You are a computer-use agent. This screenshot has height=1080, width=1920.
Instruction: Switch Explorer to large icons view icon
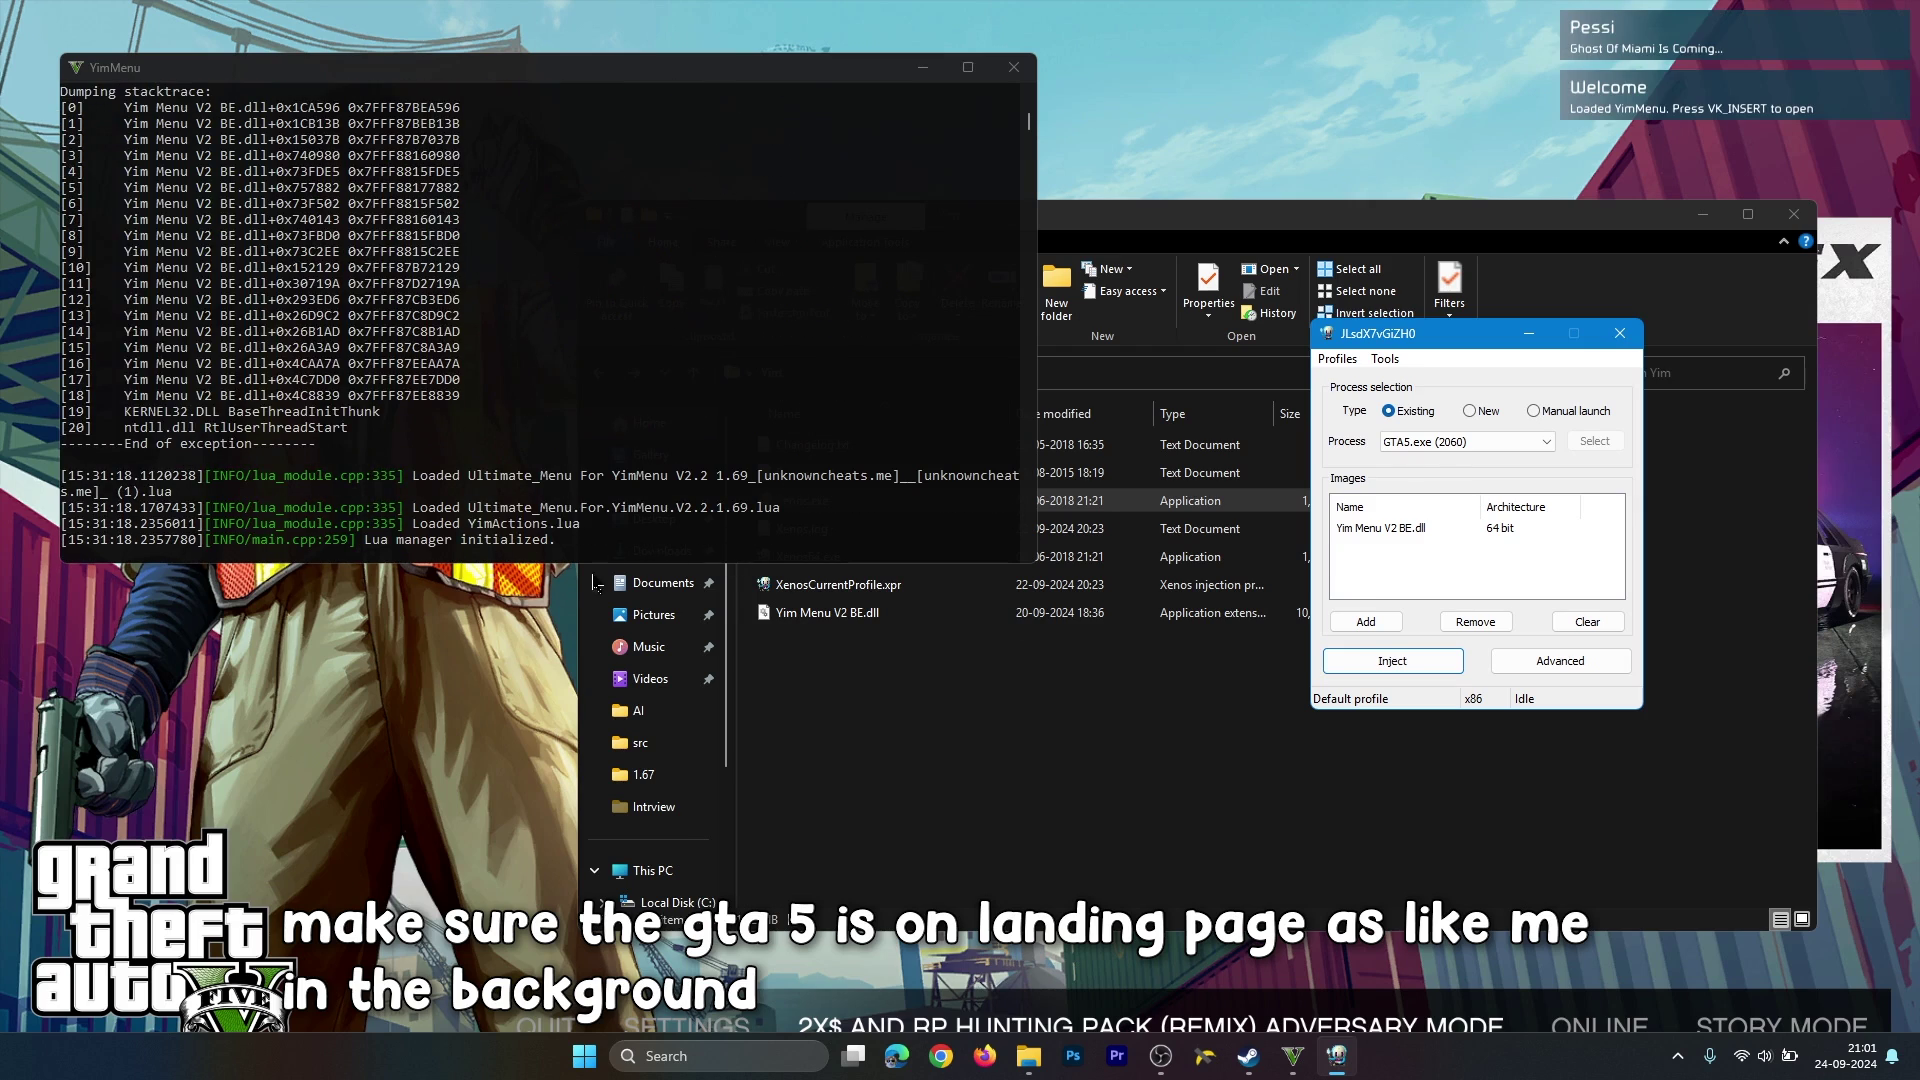tap(1802, 919)
